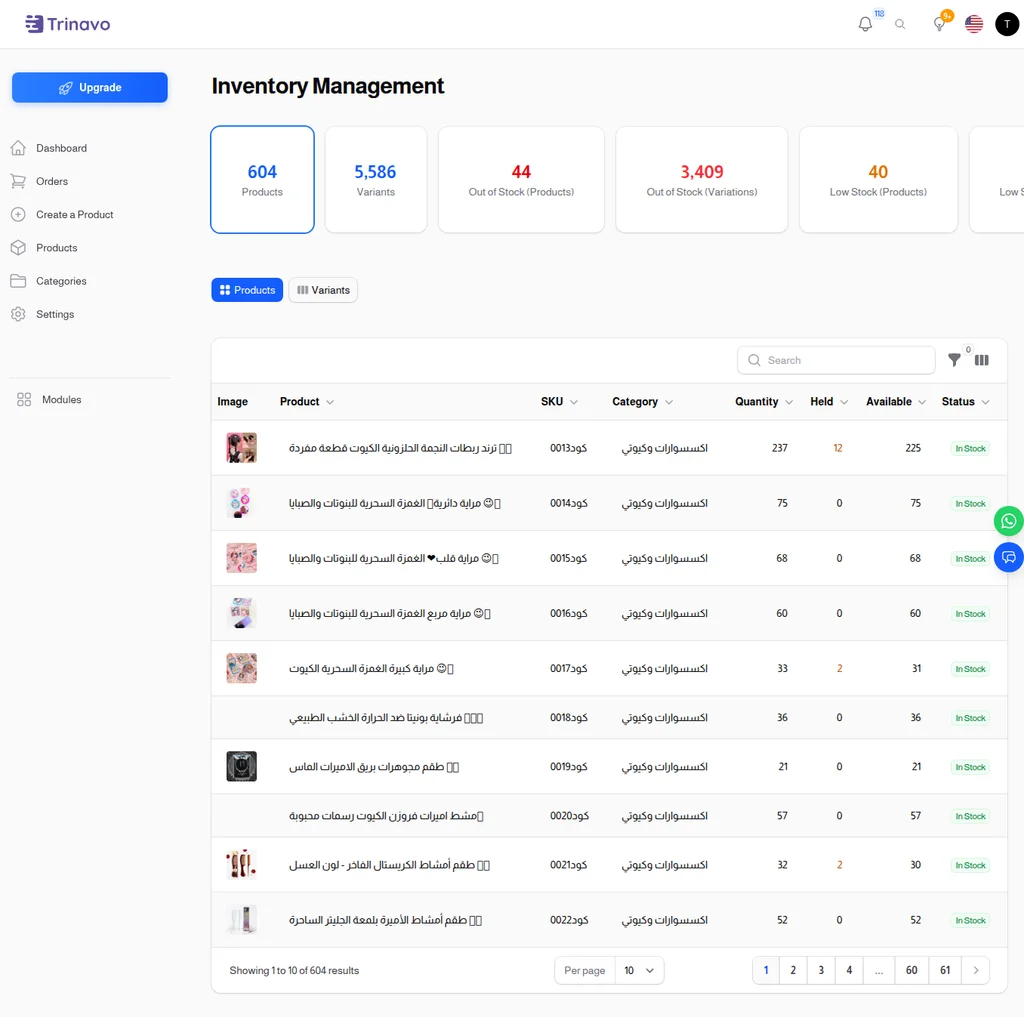This screenshot has width=1024, height=1017.
Task: Open product thumbnail for SKU 0022
Action: click(241, 920)
